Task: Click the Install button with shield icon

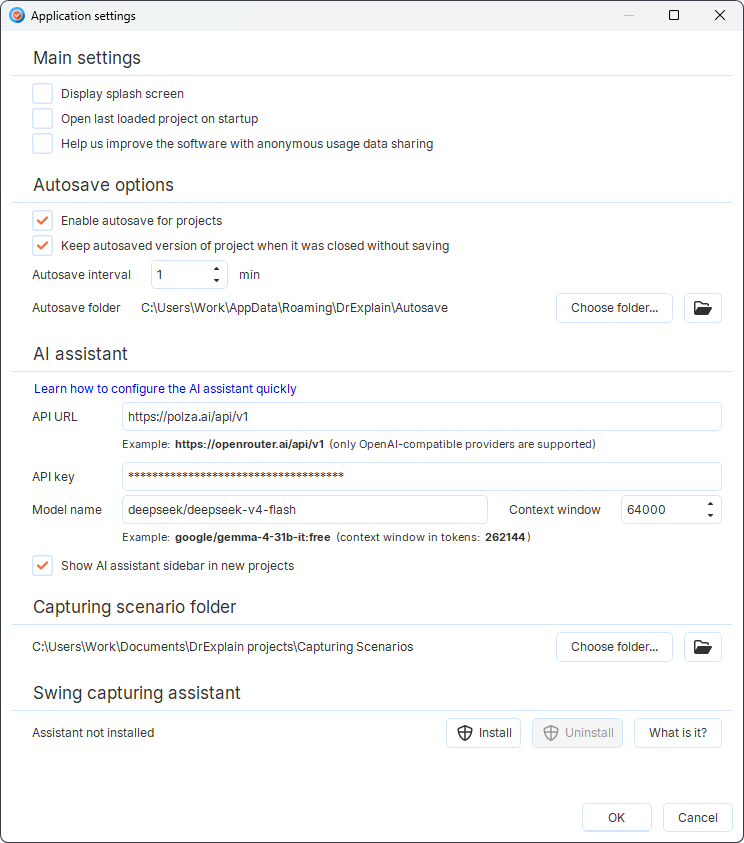Action: pos(483,733)
